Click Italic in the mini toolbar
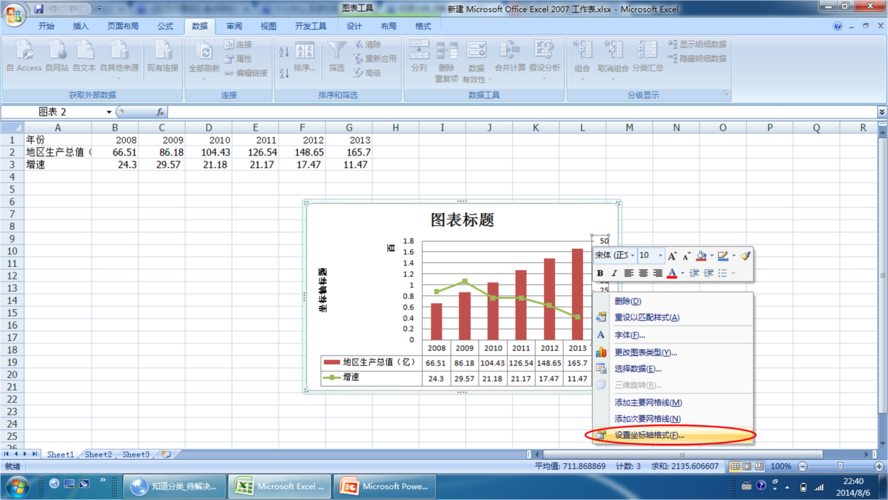 pos(614,273)
